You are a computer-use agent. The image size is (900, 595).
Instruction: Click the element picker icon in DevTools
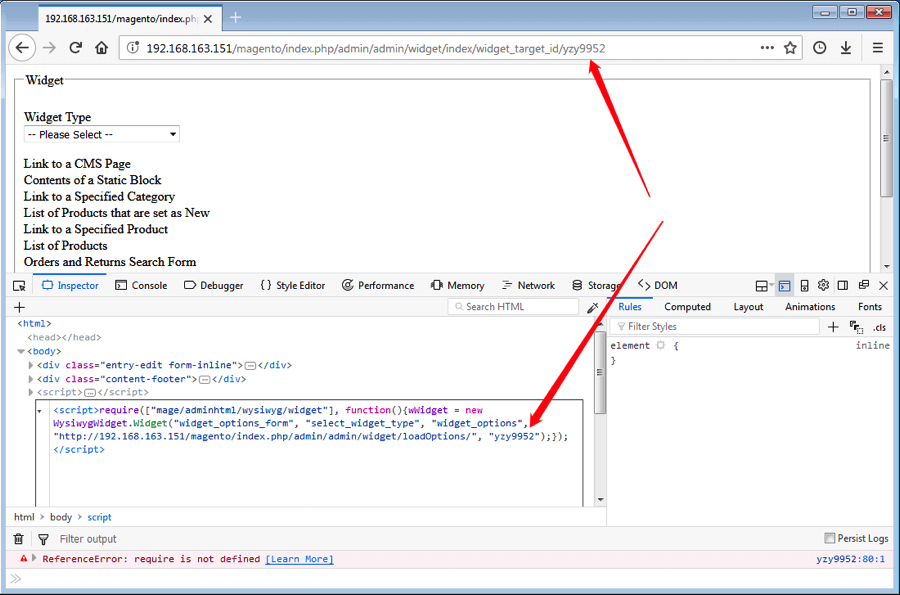click(x=19, y=285)
